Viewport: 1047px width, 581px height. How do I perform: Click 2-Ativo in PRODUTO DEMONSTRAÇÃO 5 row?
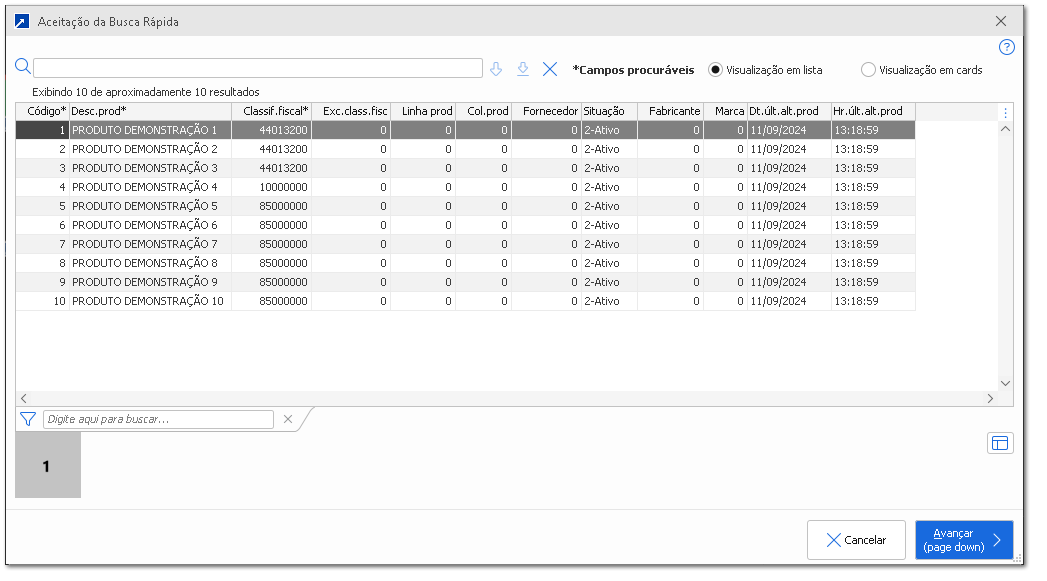[610, 206]
